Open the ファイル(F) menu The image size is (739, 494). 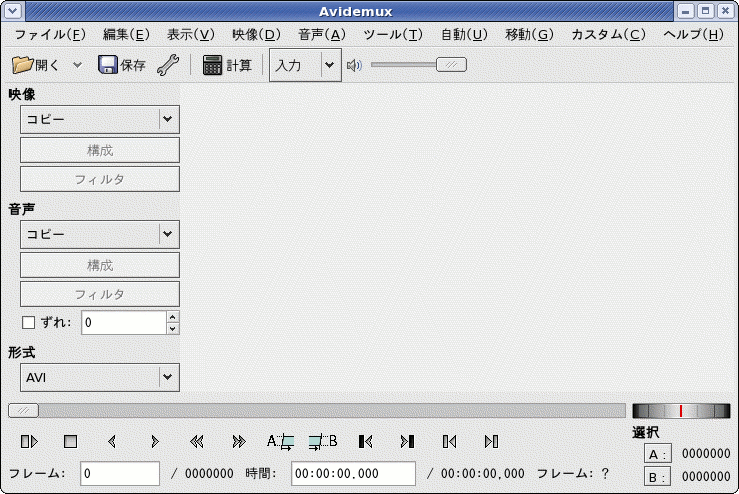tap(50, 34)
